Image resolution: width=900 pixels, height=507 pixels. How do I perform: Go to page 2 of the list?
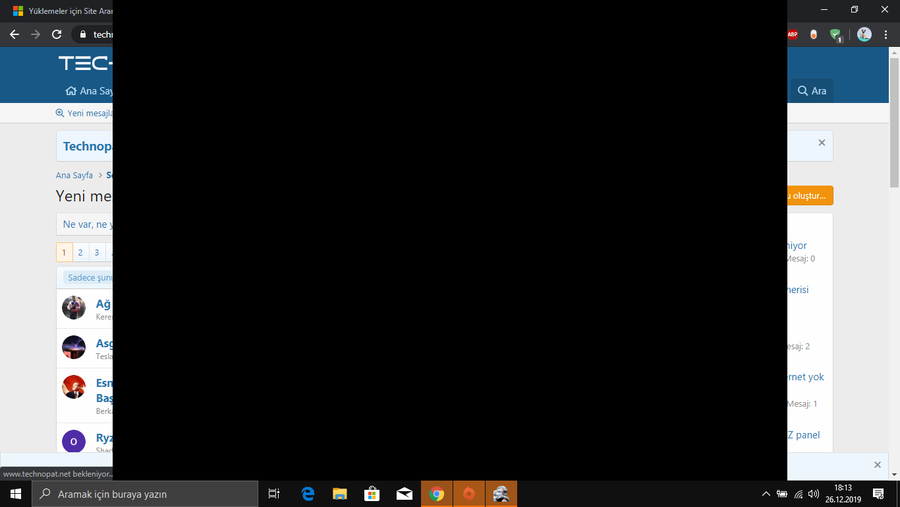80,252
